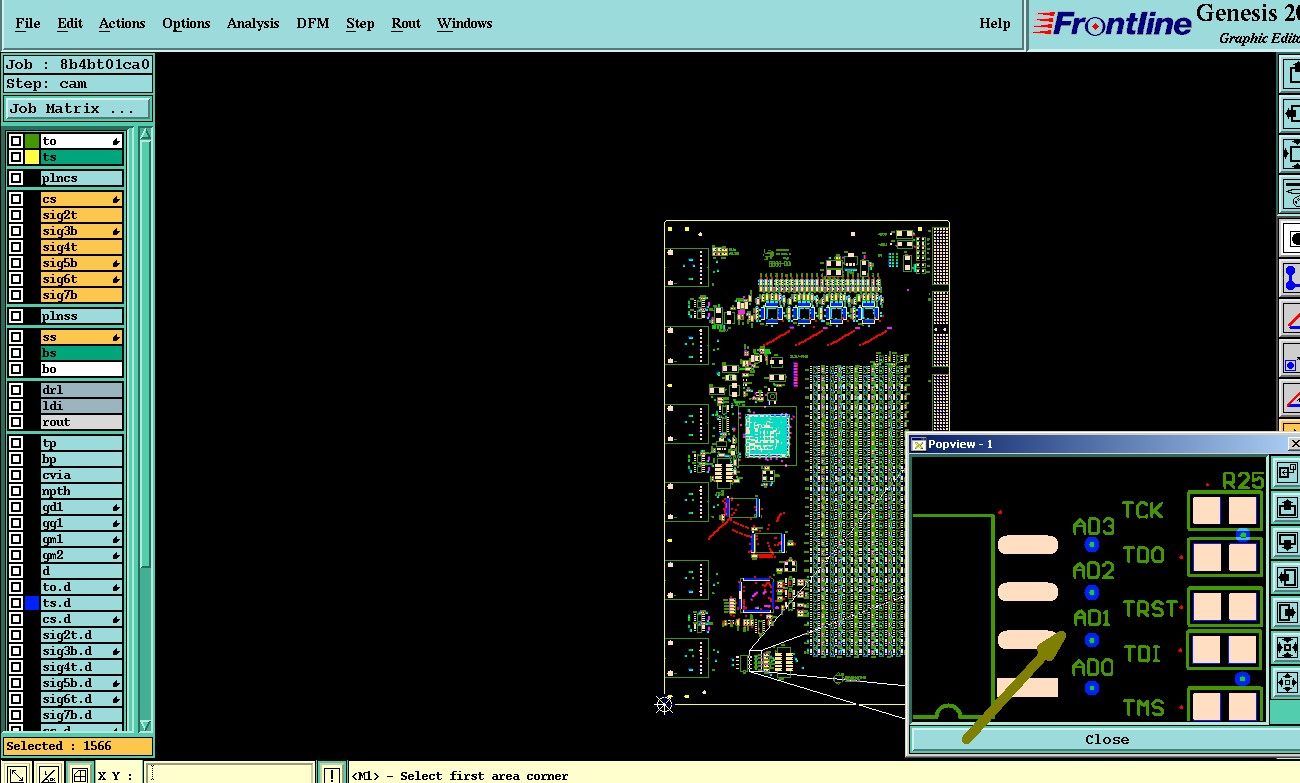Click the Popview pan down icon
1300x783 pixels.
[x=1285, y=542]
